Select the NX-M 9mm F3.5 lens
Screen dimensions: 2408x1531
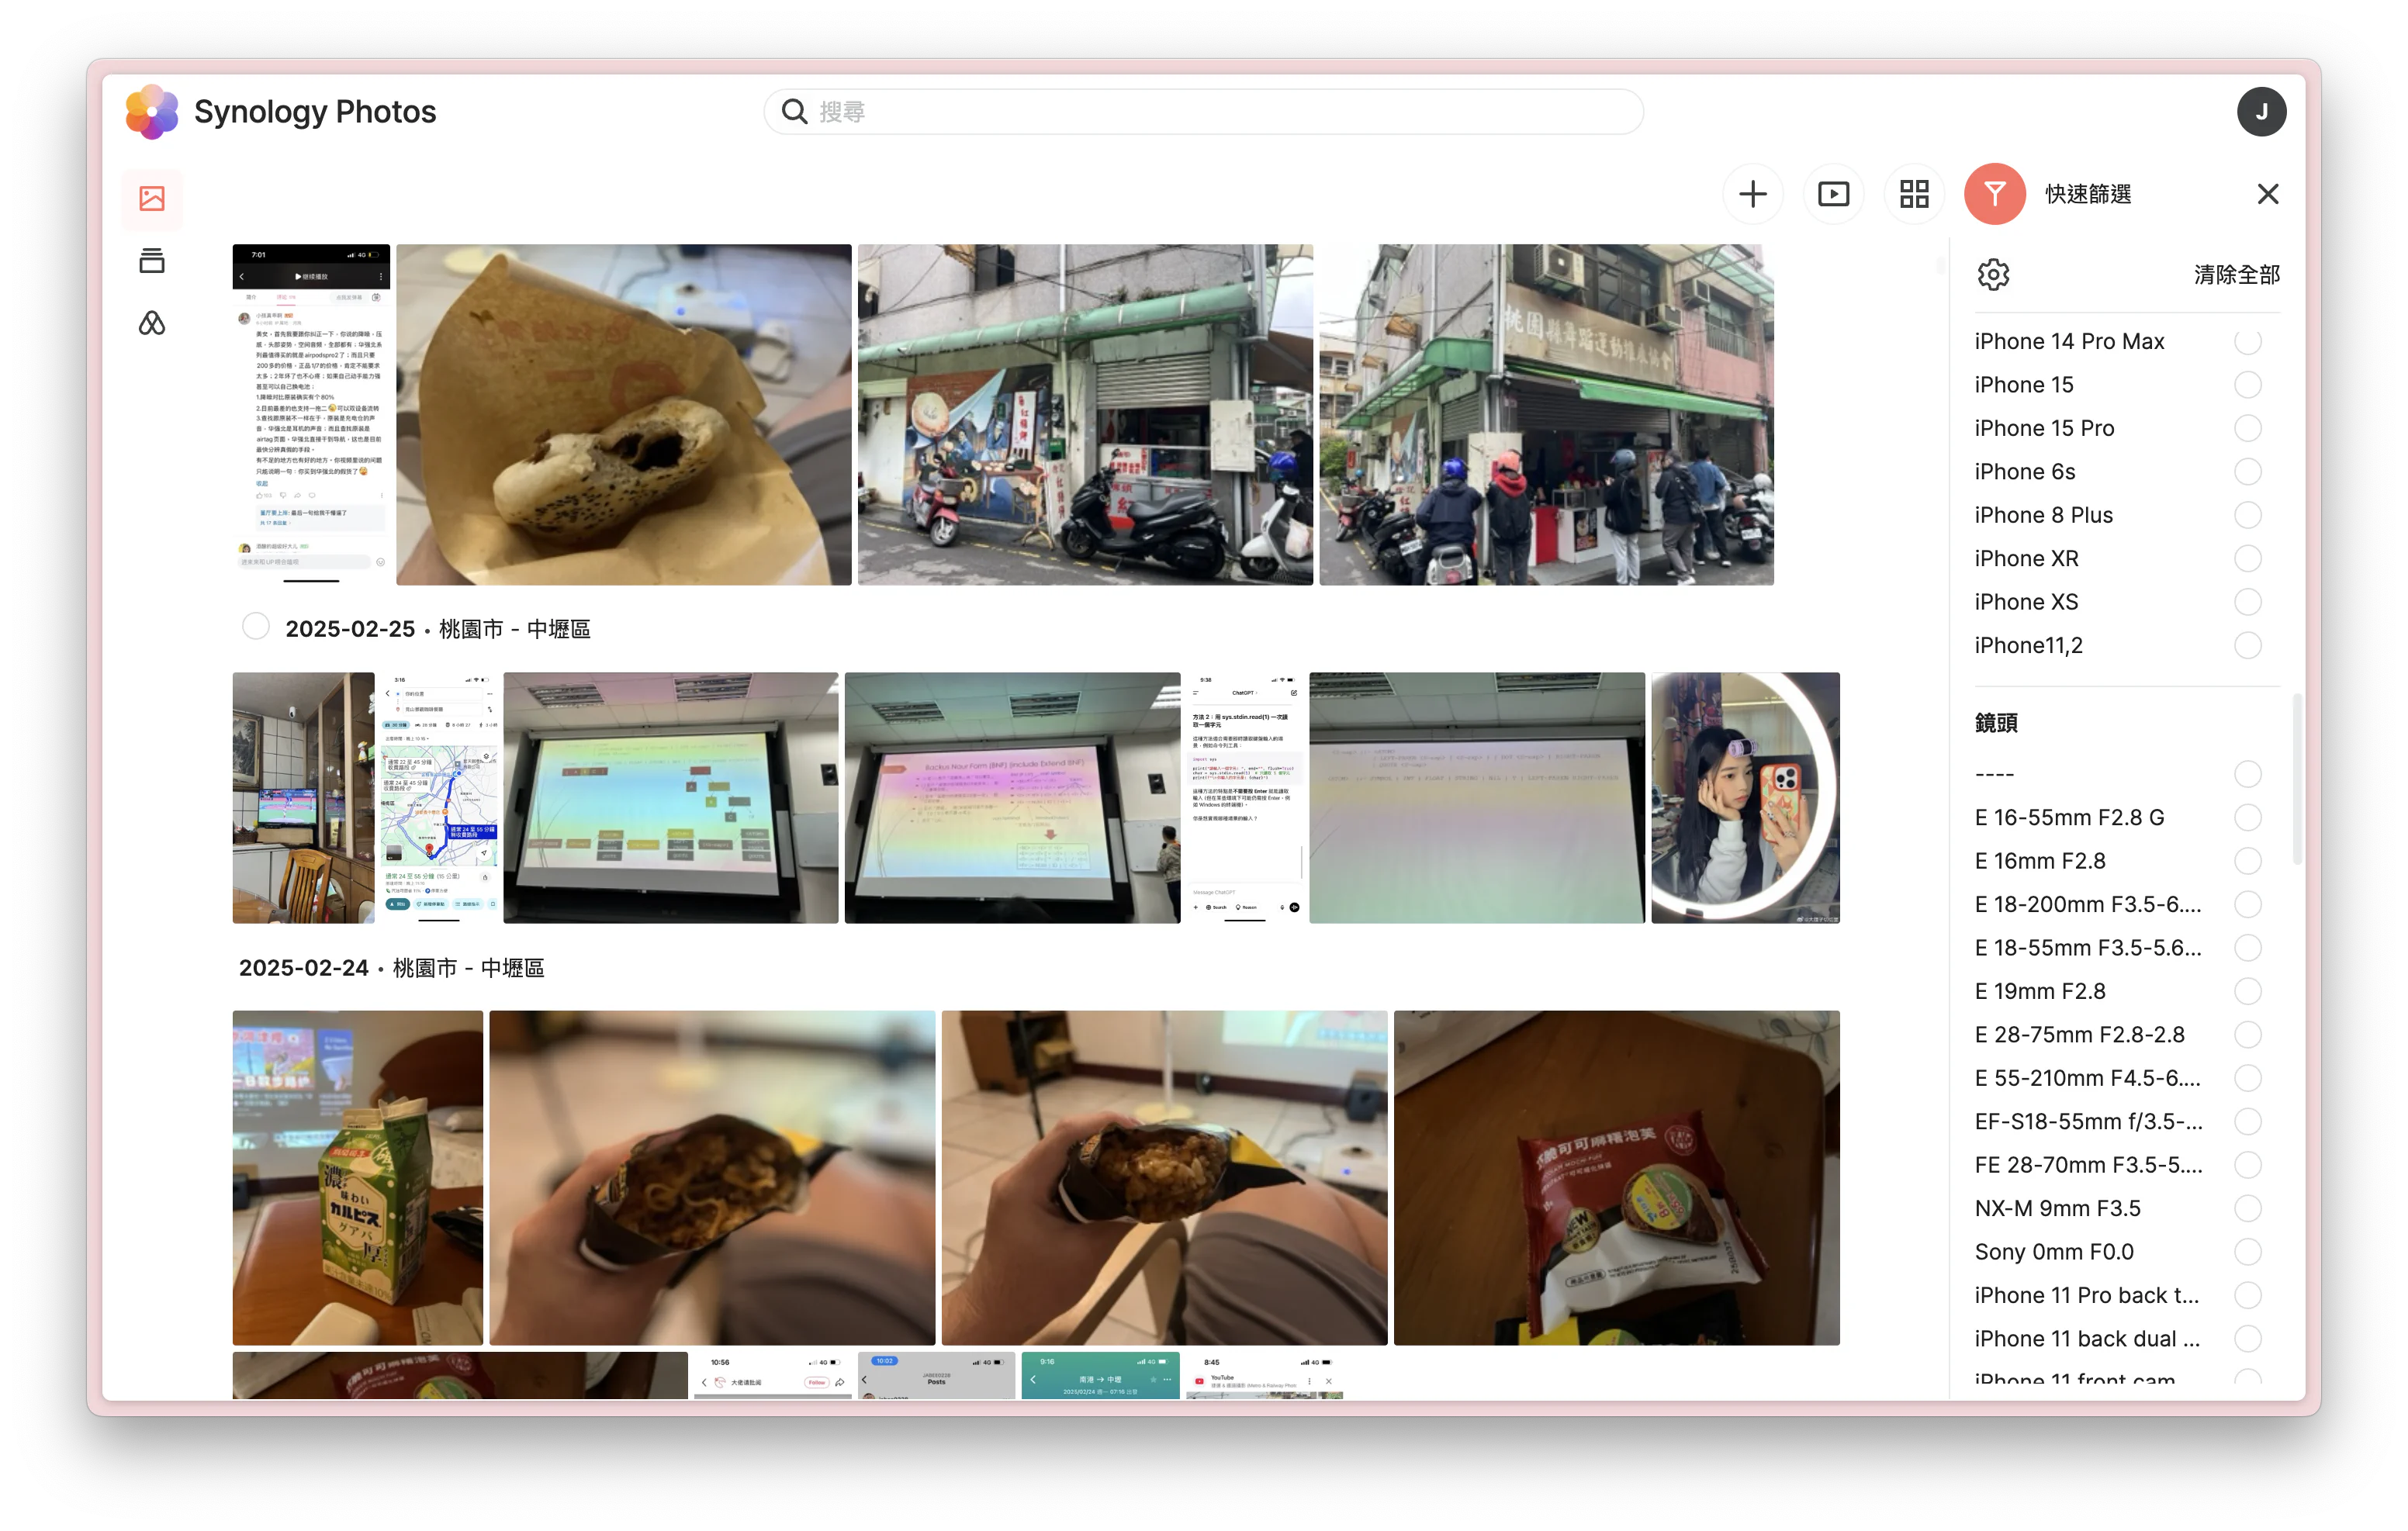coord(2247,1209)
